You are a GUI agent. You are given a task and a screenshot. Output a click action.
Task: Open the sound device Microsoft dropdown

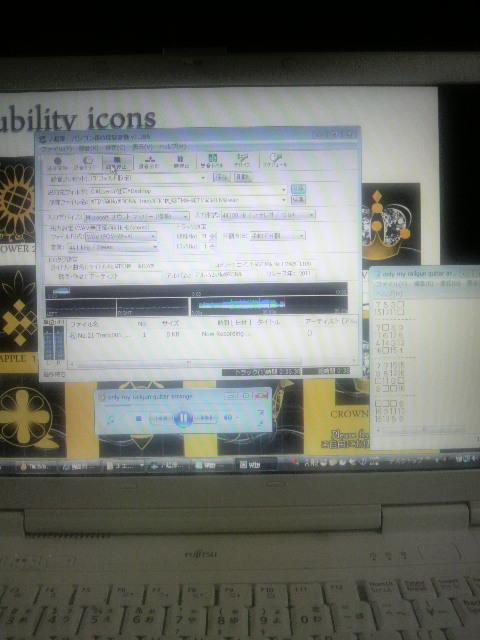(137, 217)
